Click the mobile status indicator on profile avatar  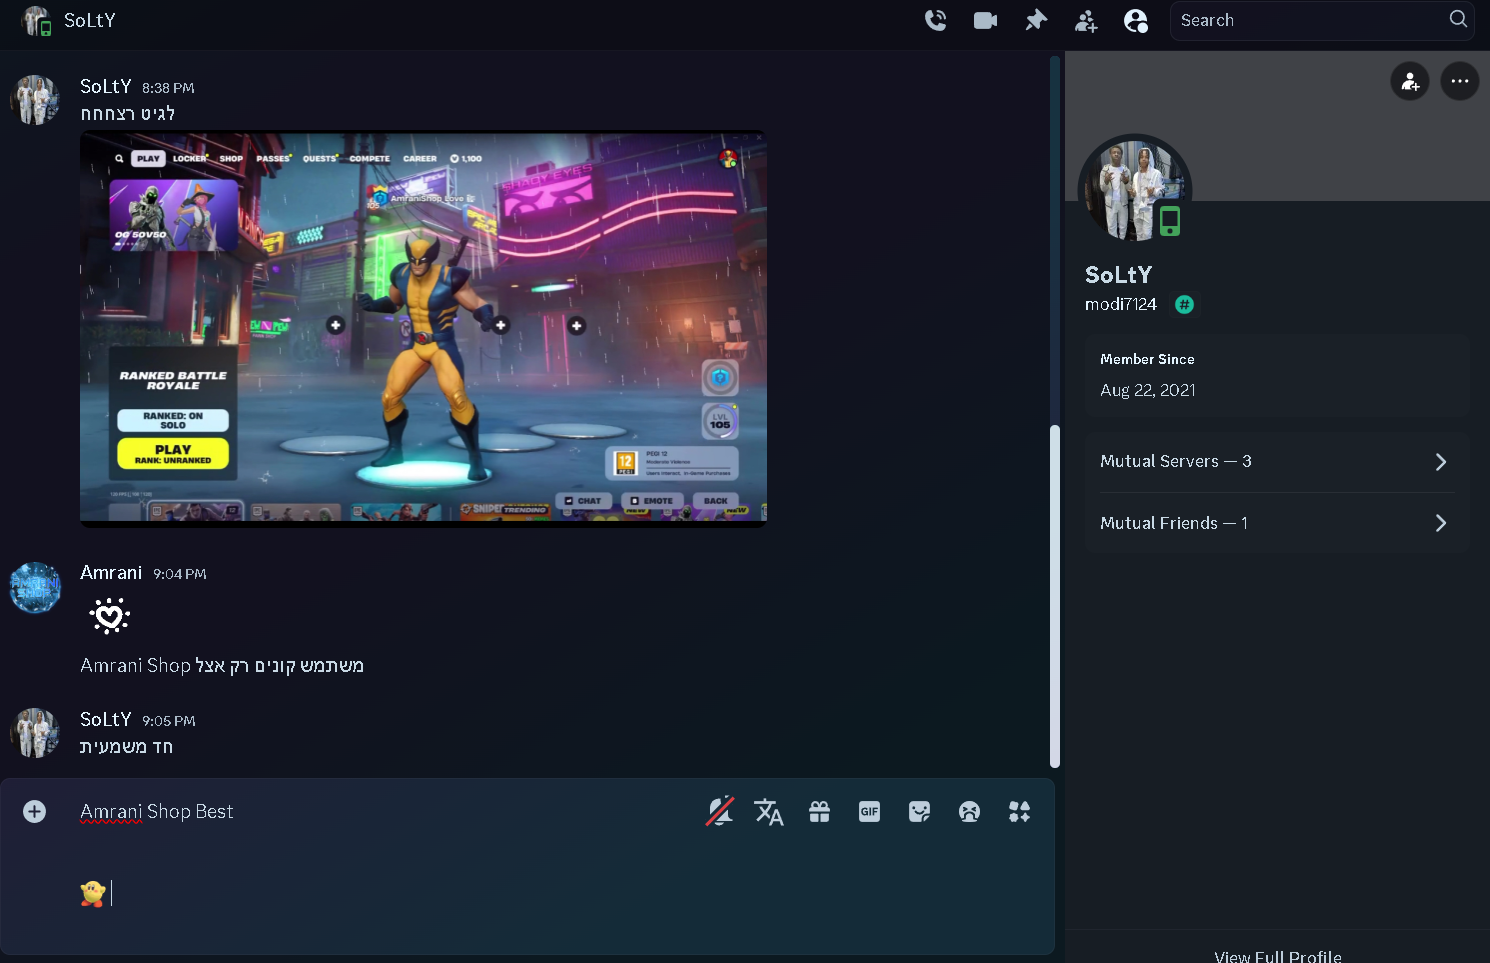(1170, 221)
